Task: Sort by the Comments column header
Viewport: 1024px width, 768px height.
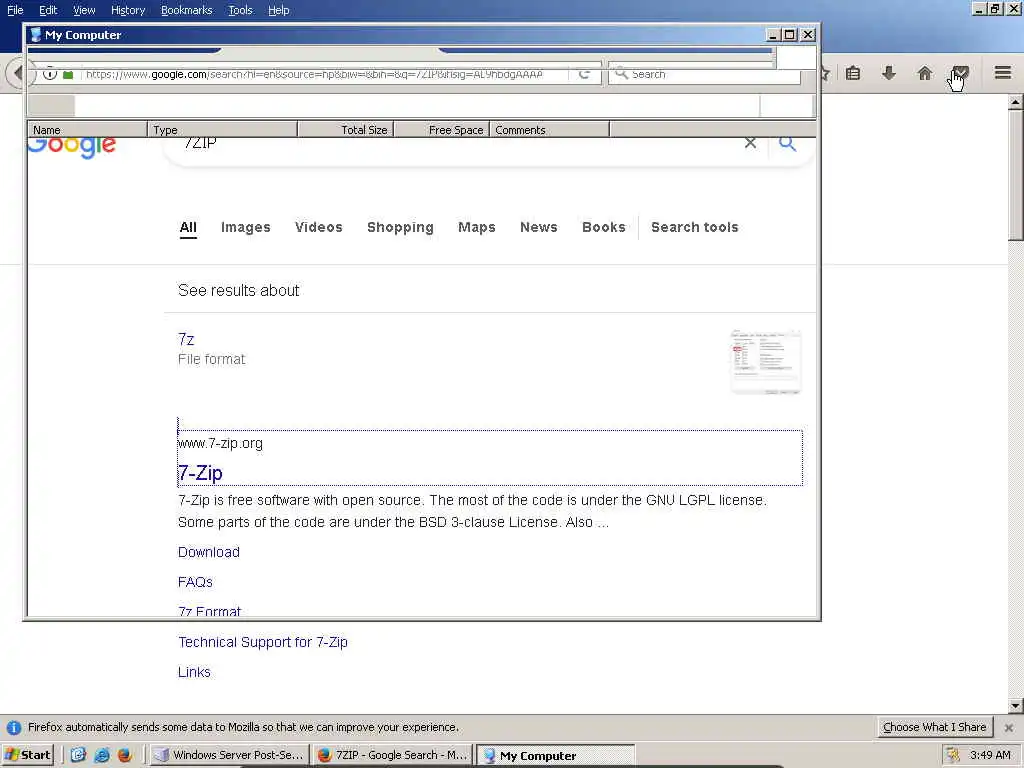Action: pos(549,130)
